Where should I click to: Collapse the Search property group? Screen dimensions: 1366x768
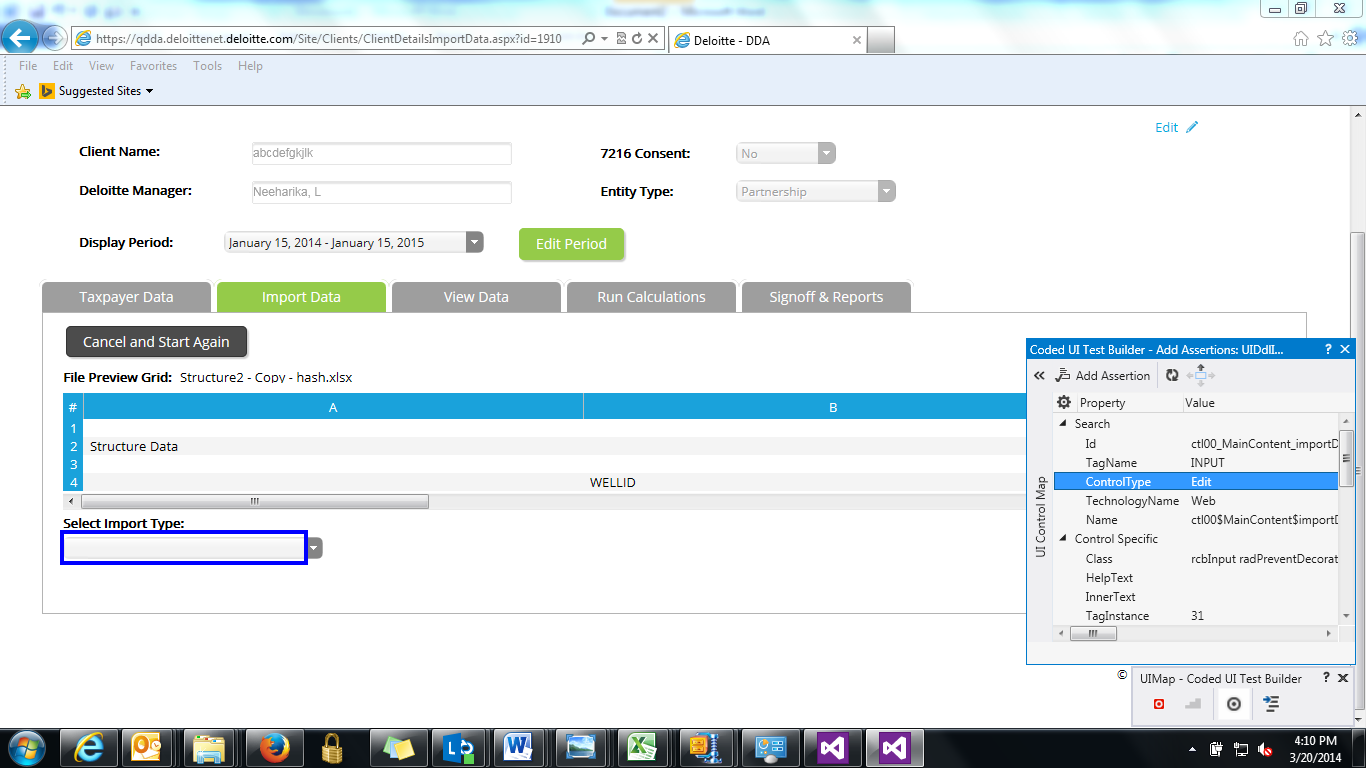[1062, 424]
